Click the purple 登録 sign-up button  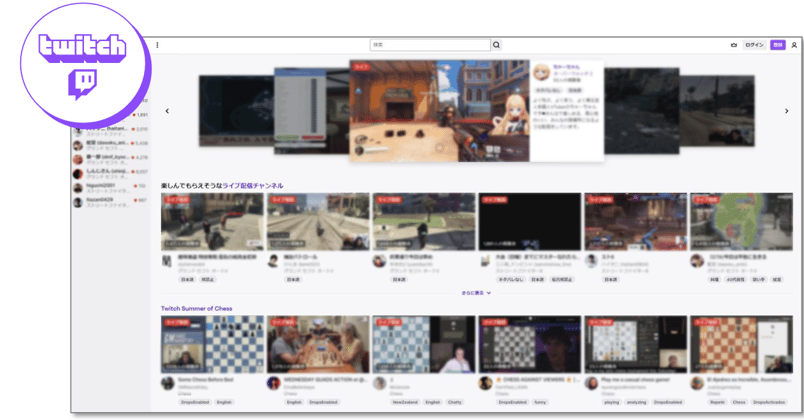[778, 45]
